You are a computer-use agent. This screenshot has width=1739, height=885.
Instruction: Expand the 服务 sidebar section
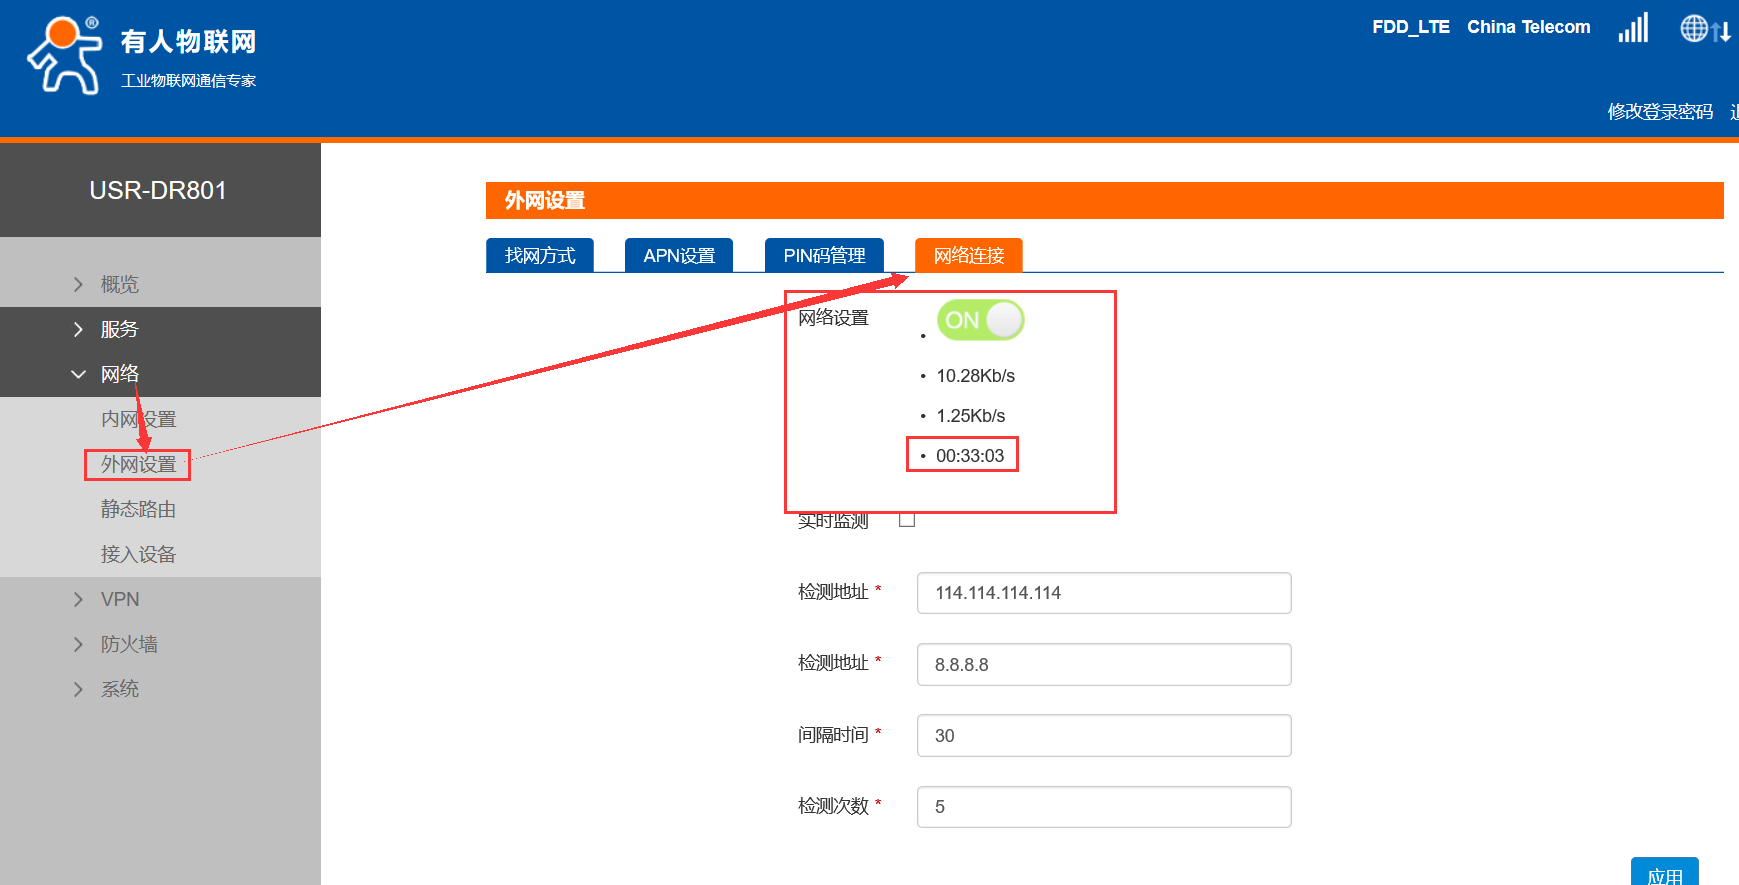pyautogui.click(x=119, y=329)
